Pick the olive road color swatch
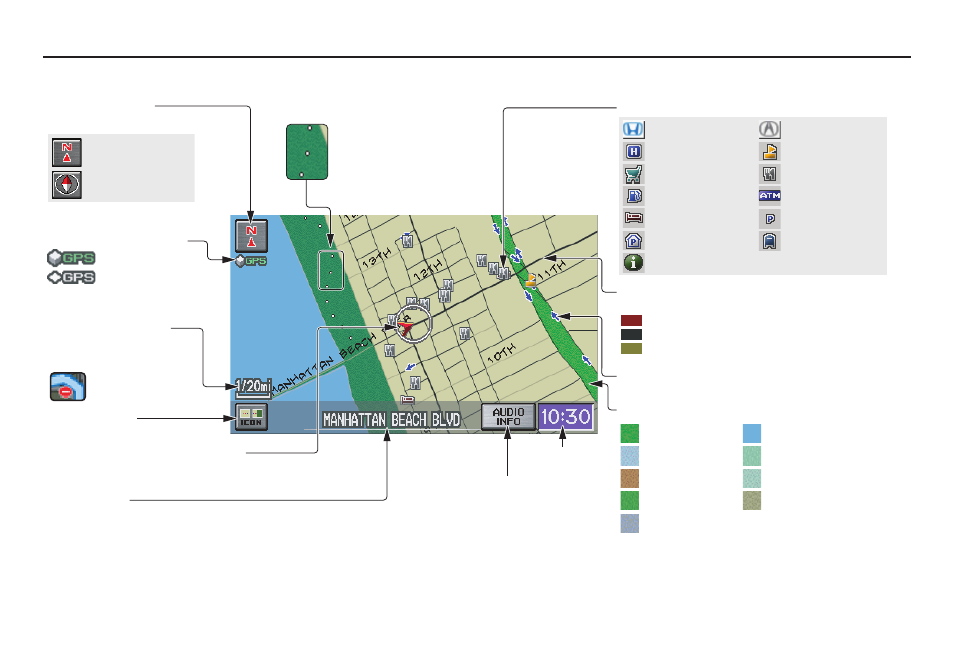Screen dimensions: 954x651 pos(632,349)
